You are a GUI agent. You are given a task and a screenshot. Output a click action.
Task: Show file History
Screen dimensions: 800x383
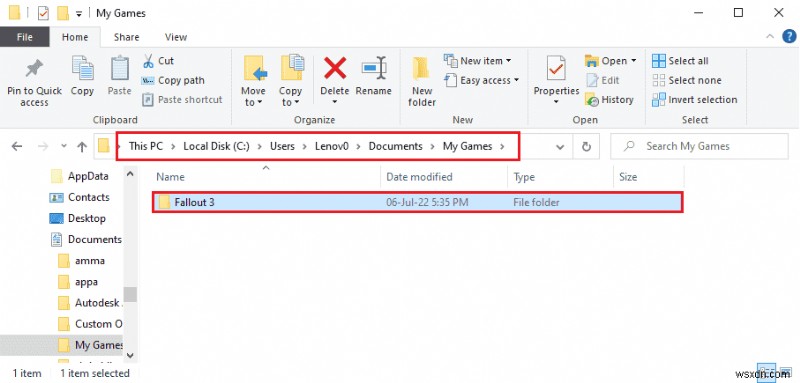coord(609,99)
